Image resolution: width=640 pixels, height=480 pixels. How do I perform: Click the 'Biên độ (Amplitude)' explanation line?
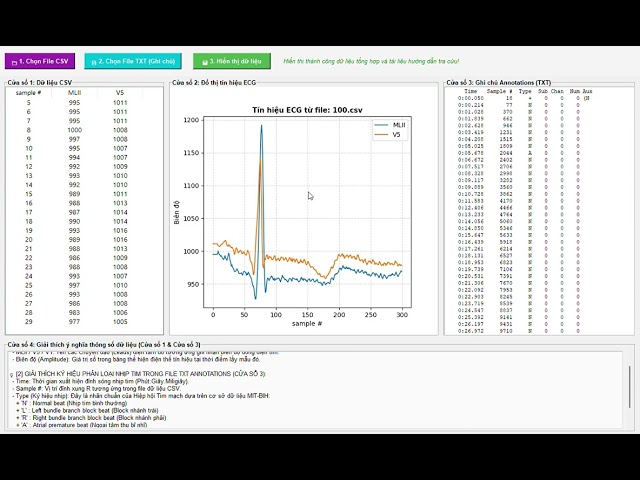tap(136, 360)
